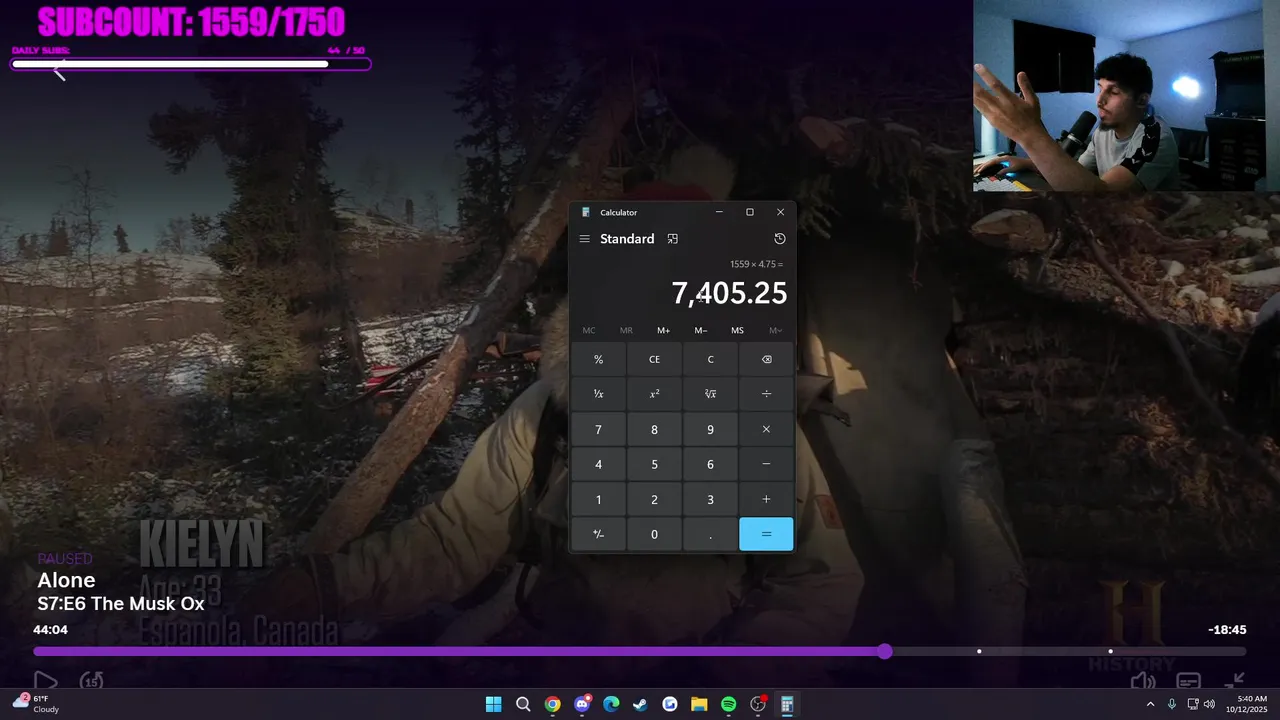This screenshot has height=720, width=1280.
Task: Click the multiply operator key
Action: (766, 429)
